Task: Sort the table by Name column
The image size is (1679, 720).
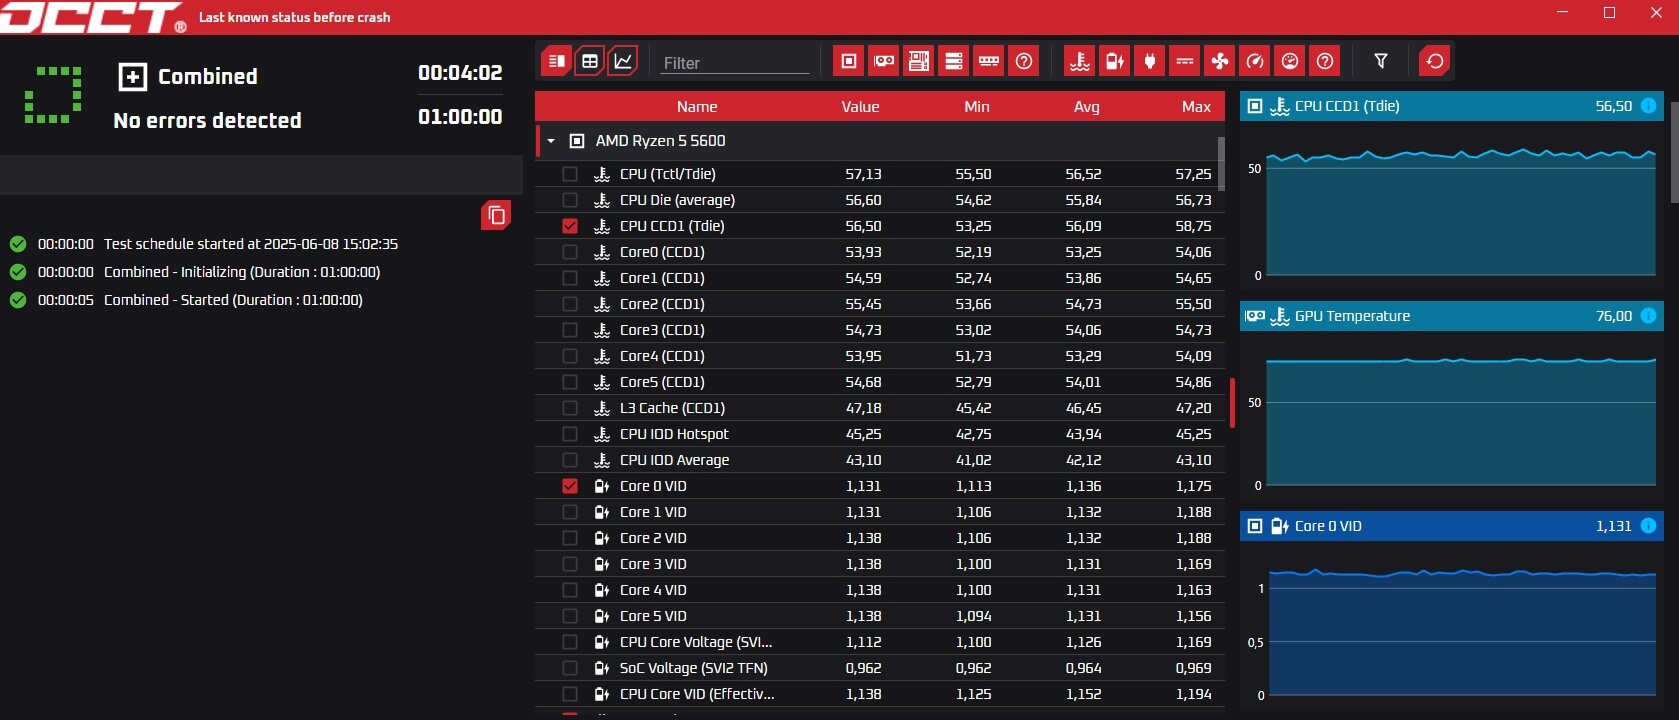Action: click(697, 107)
